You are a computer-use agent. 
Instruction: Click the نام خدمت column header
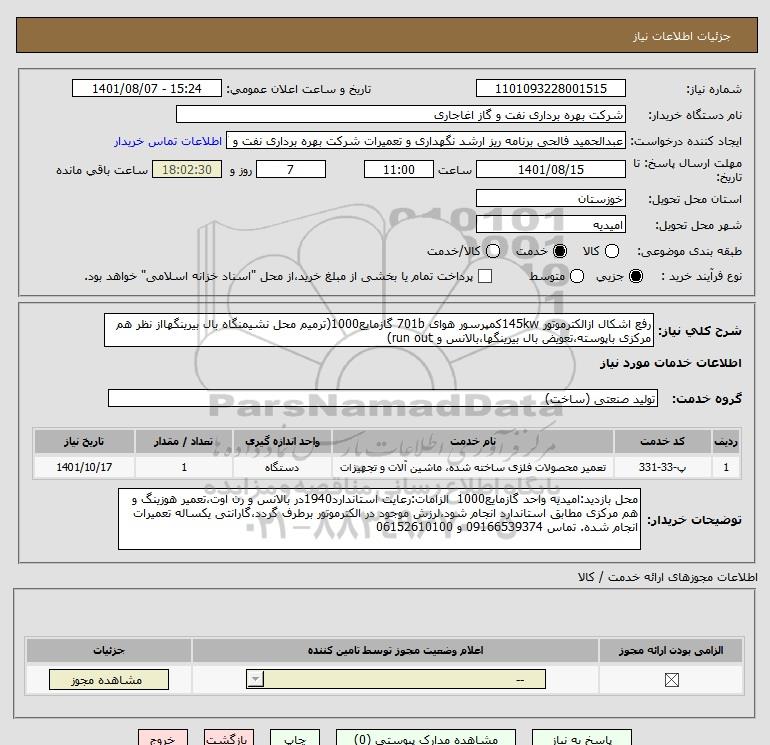(x=472, y=441)
